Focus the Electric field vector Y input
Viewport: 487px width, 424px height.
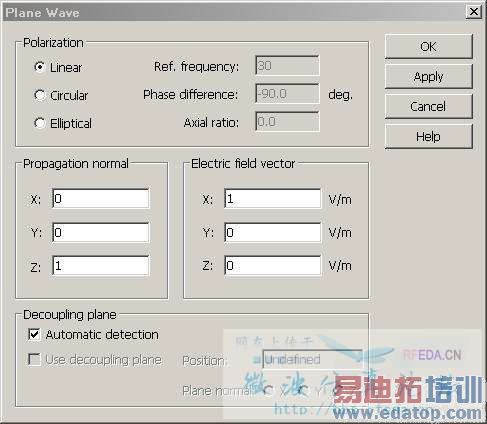(x=273, y=232)
